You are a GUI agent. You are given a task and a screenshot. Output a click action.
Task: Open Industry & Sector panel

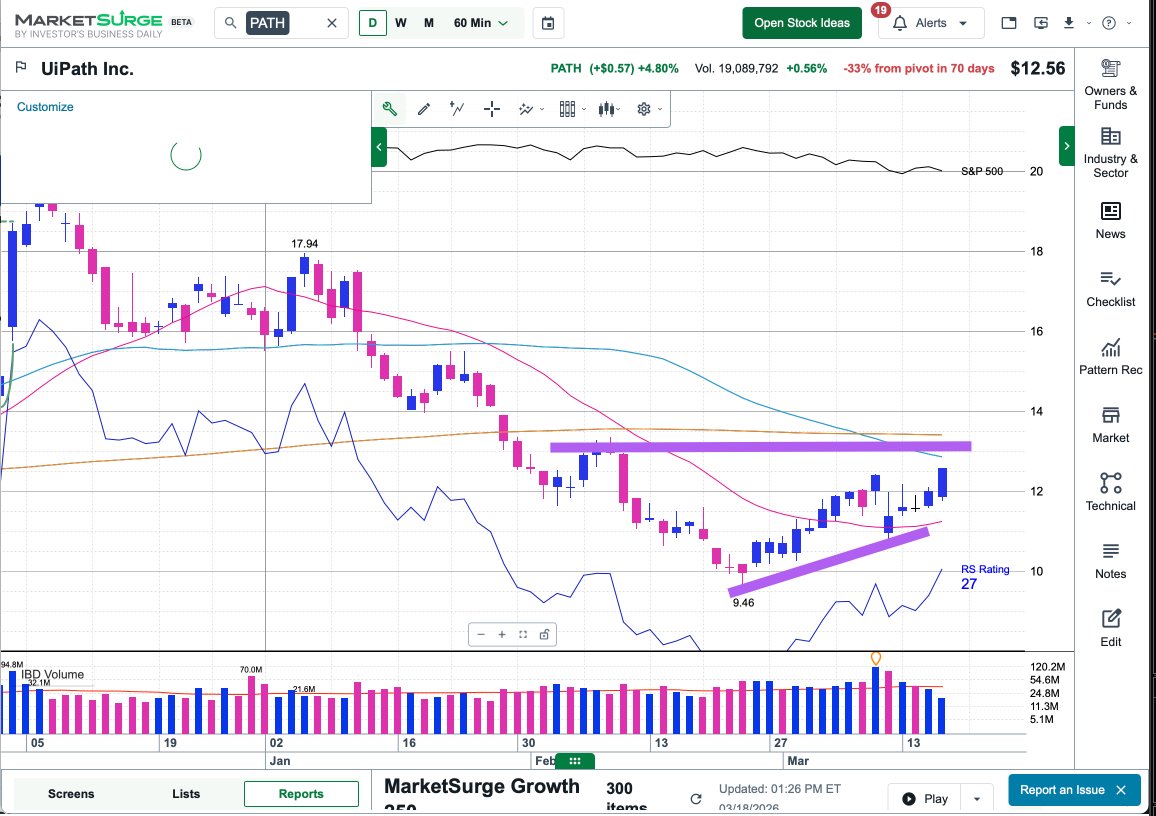(1110, 153)
